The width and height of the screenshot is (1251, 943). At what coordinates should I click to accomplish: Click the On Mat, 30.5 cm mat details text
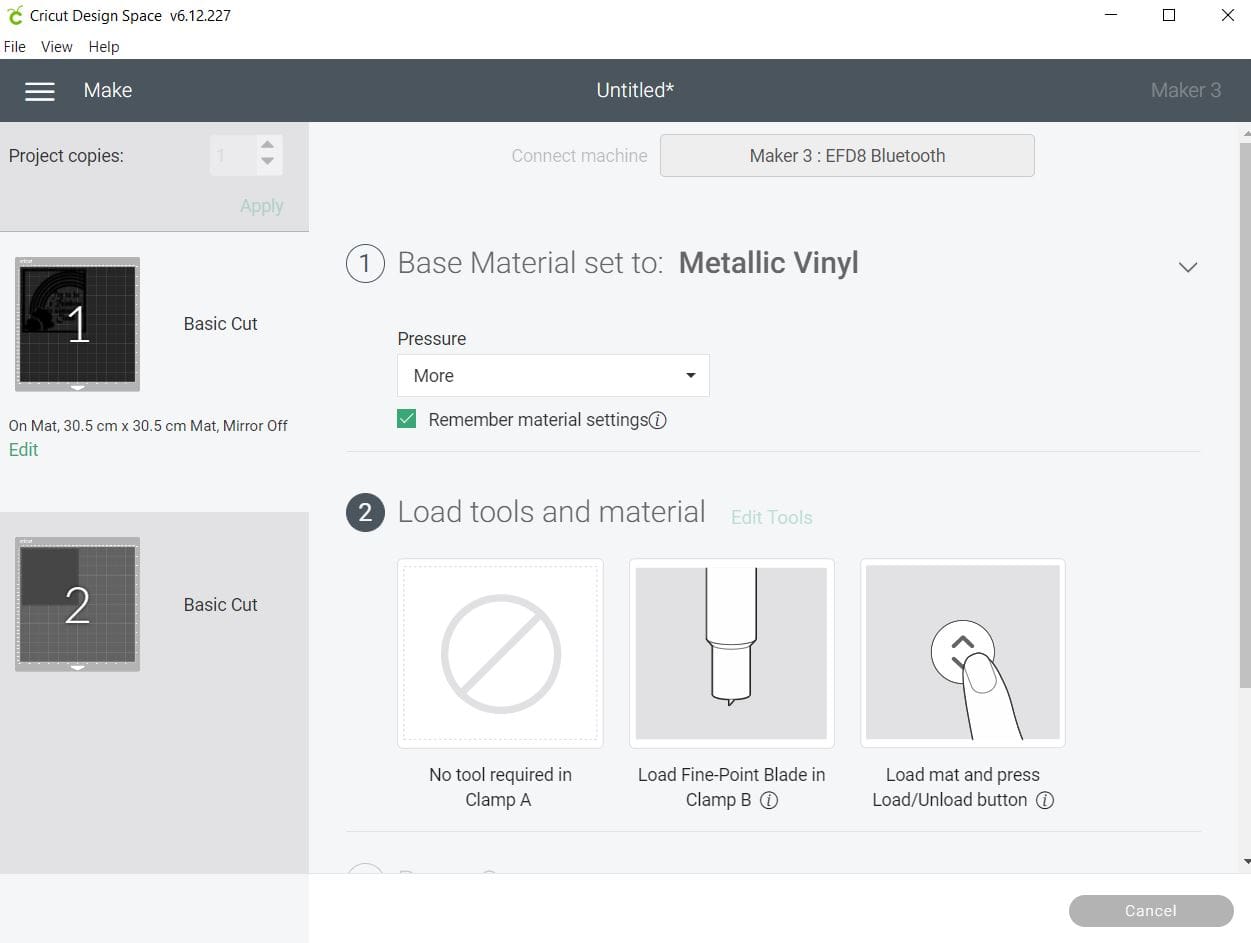pos(148,426)
